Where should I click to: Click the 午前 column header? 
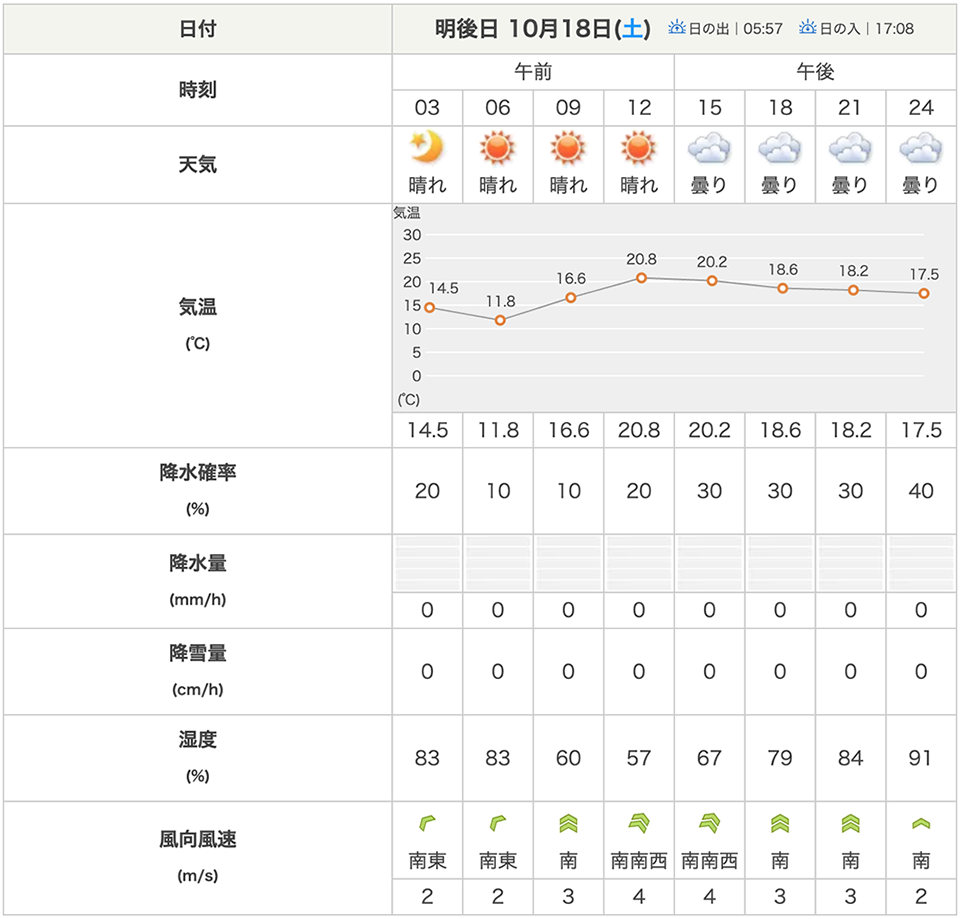[x=533, y=72]
